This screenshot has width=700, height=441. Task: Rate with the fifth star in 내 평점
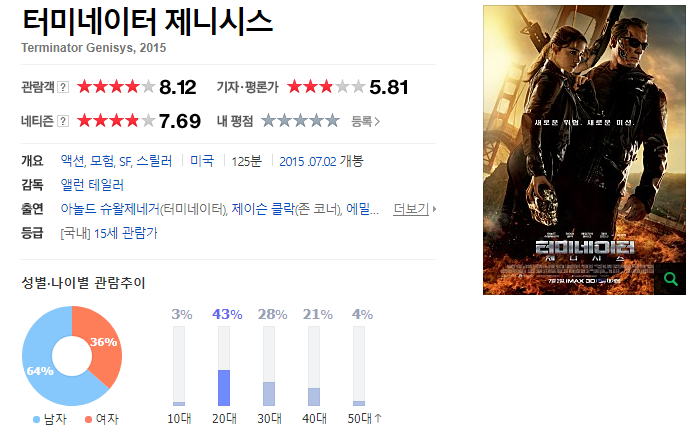(x=332, y=121)
